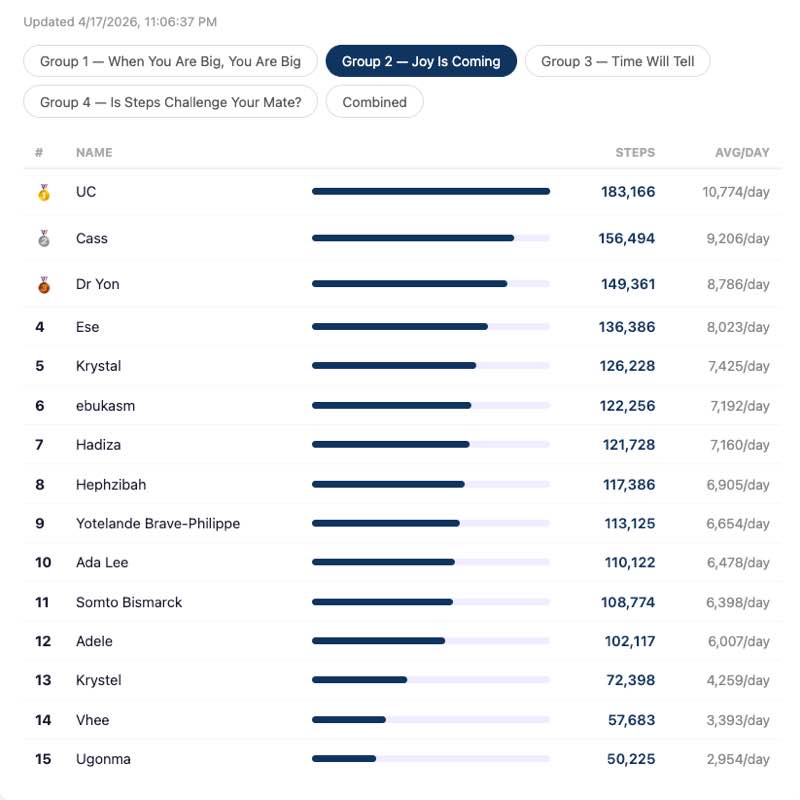Viewport: 800px width, 800px height.
Task: Click the silver medal icon beside Cass
Action: click(43, 238)
